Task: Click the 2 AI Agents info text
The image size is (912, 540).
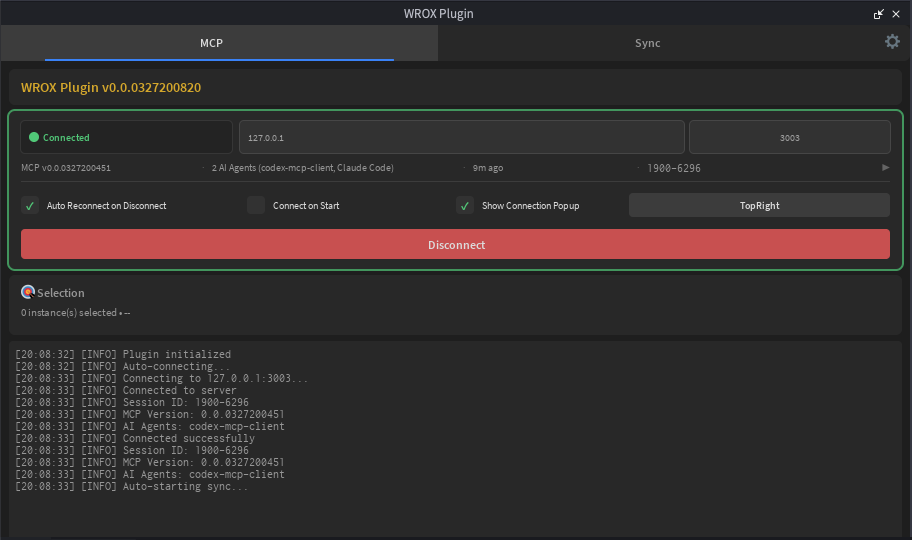Action: (302, 168)
